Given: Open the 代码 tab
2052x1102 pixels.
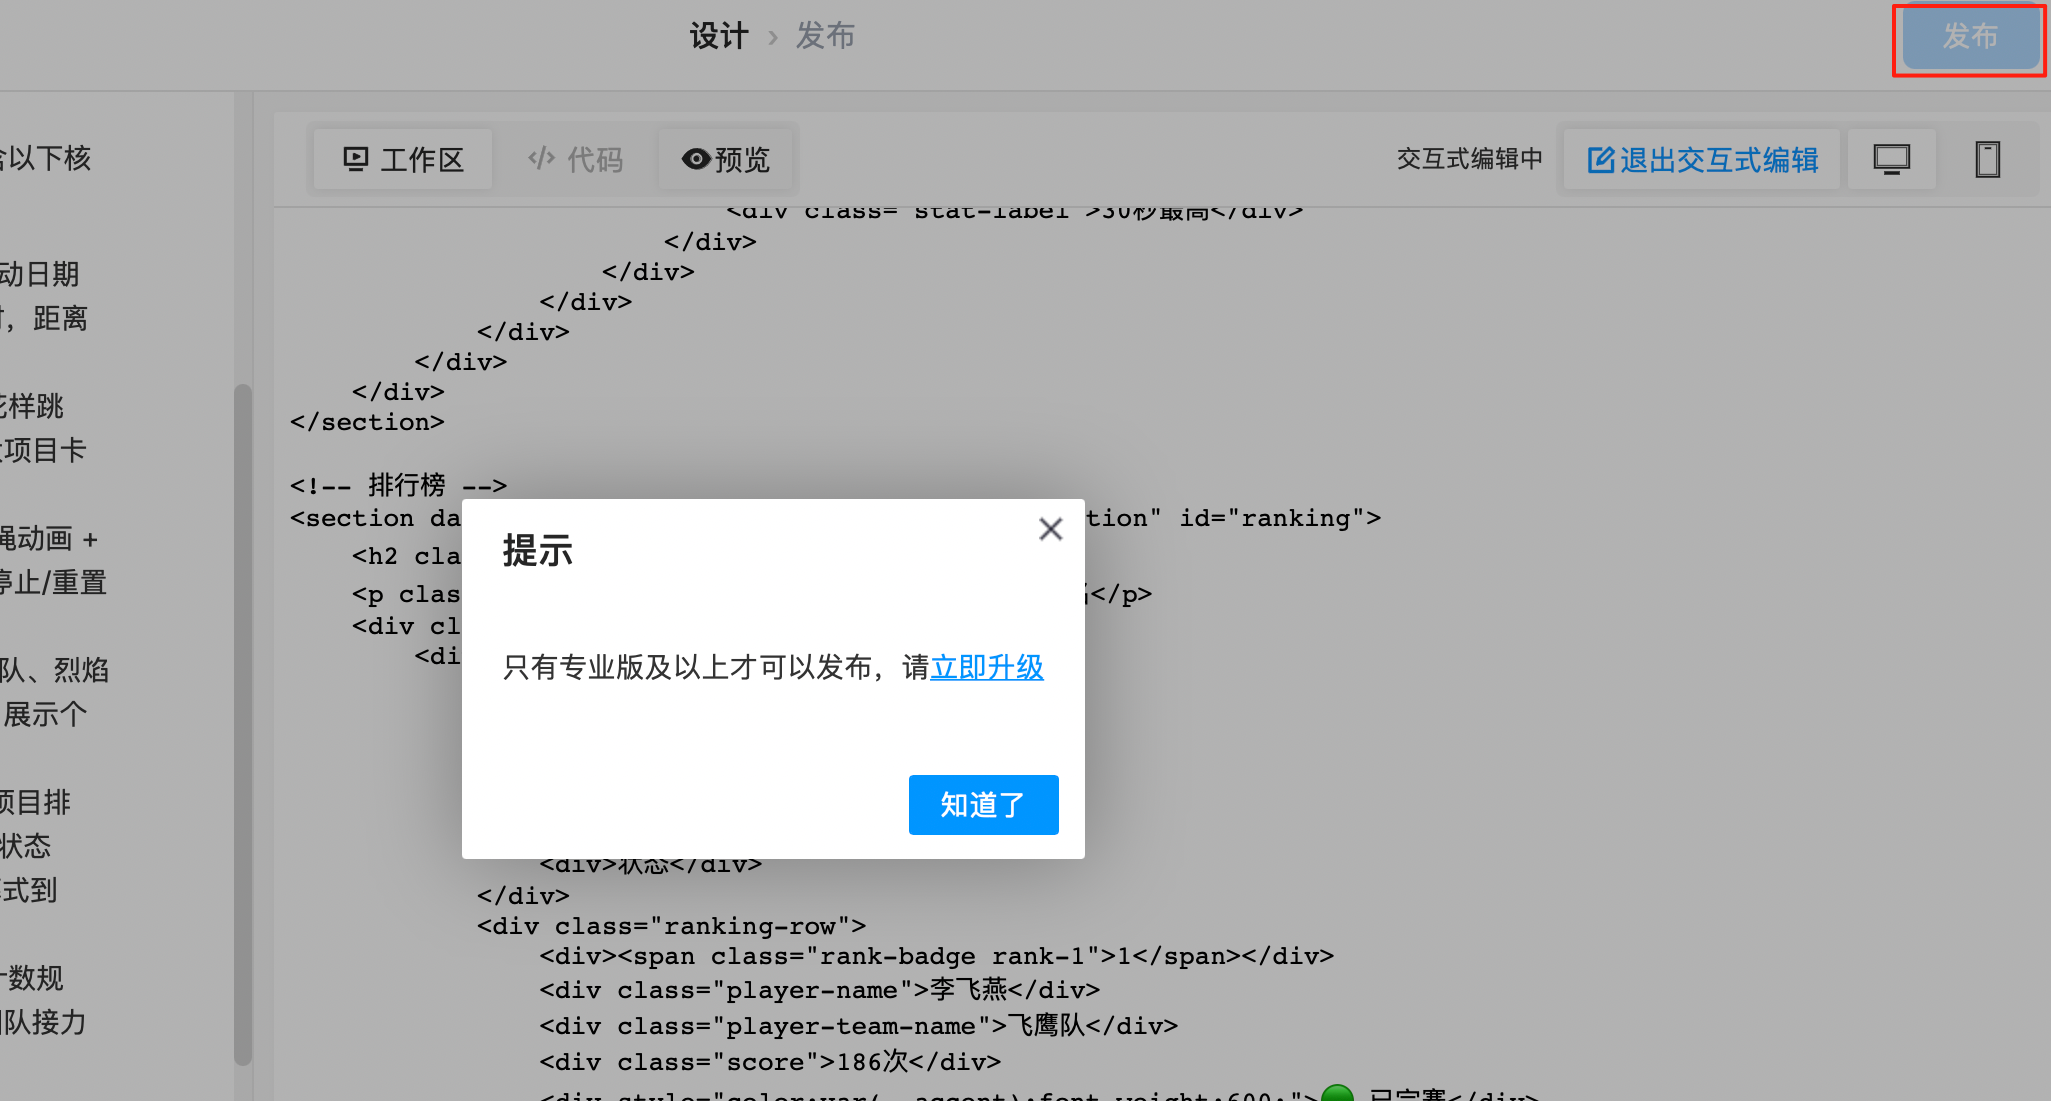Looking at the screenshot, I should (575, 158).
